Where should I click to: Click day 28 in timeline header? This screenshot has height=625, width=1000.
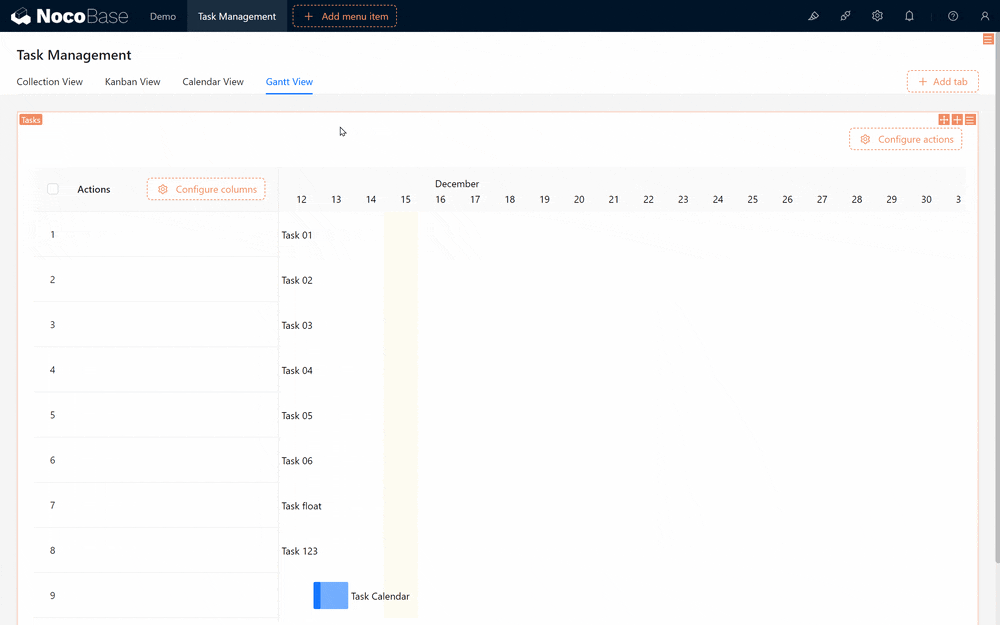pos(857,200)
